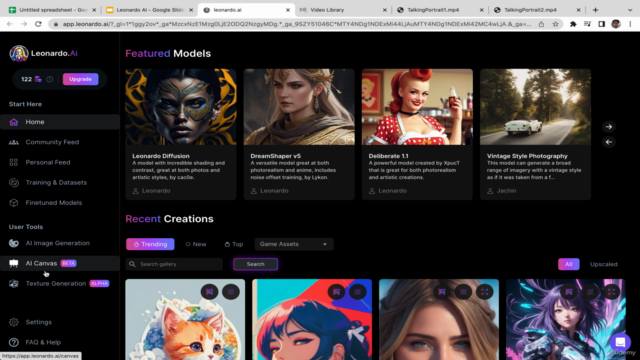Switch to Video Library browser tab
This screenshot has width=640, height=360.
[x=342, y=10]
